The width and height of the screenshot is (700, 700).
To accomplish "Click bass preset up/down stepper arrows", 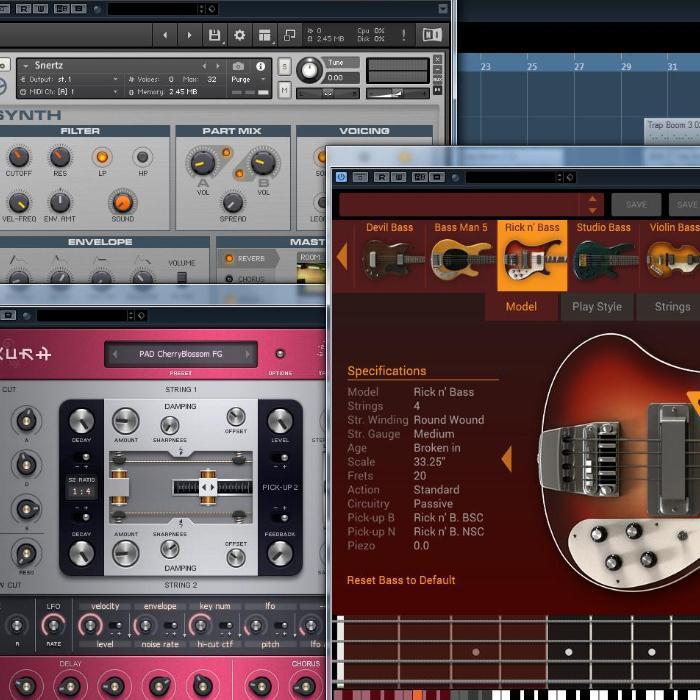I will pyautogui.click(x=592, y=204).
